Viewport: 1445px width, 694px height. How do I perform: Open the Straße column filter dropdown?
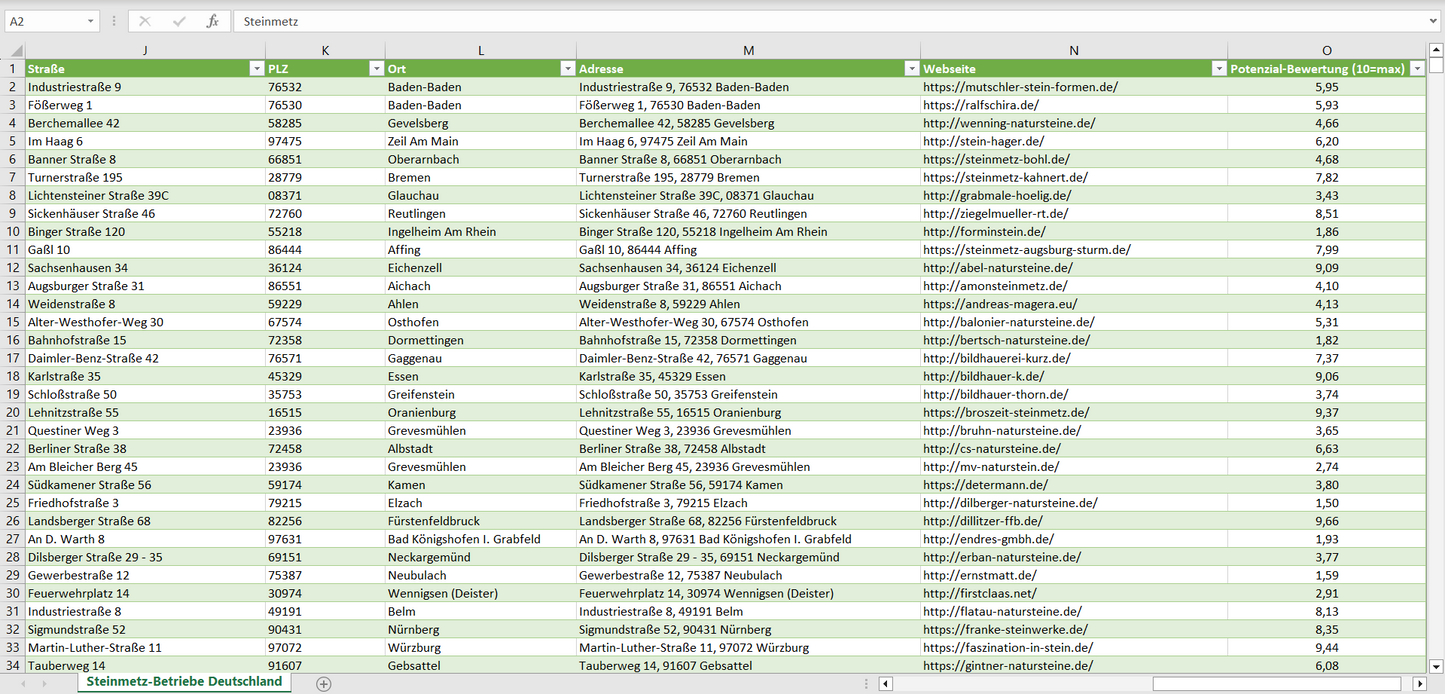[255, 69]
